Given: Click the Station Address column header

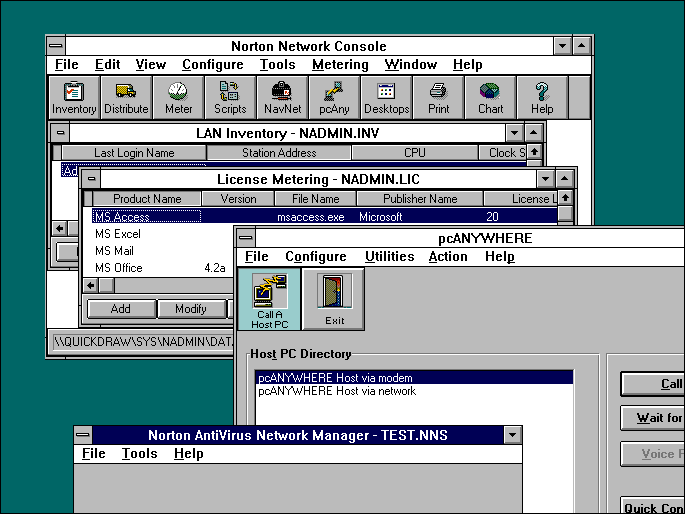Looking at the screenshot, I should pyautogui.click(x=279, y=153).
